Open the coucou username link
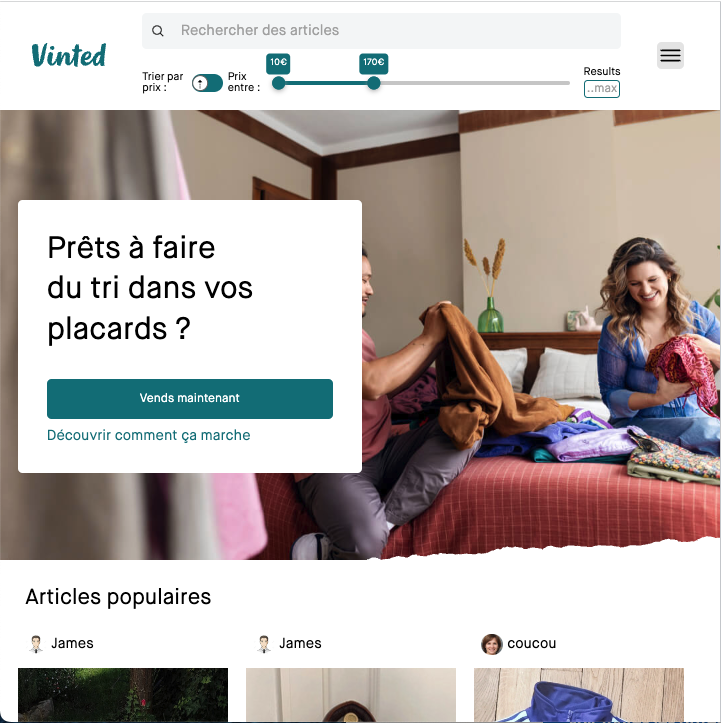 532,643
